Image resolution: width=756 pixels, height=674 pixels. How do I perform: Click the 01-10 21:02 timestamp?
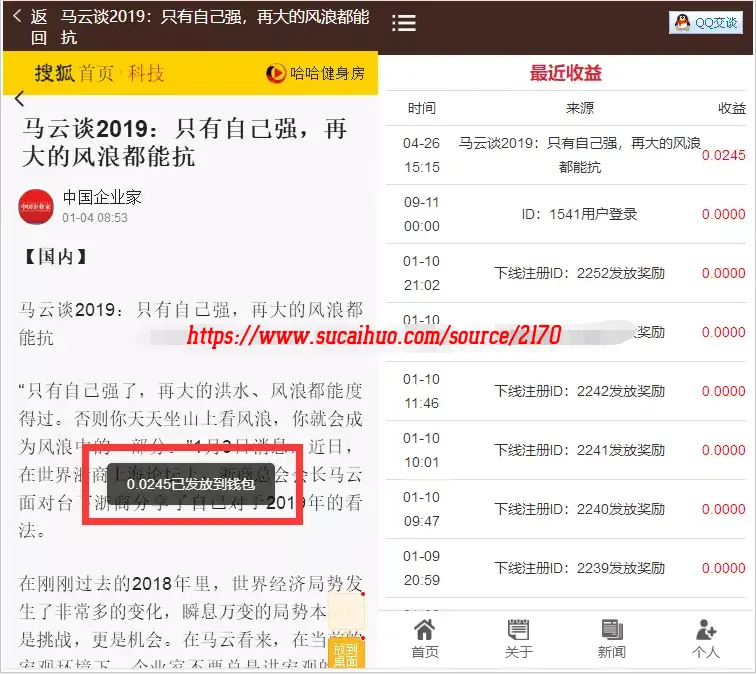coord(421,273)
